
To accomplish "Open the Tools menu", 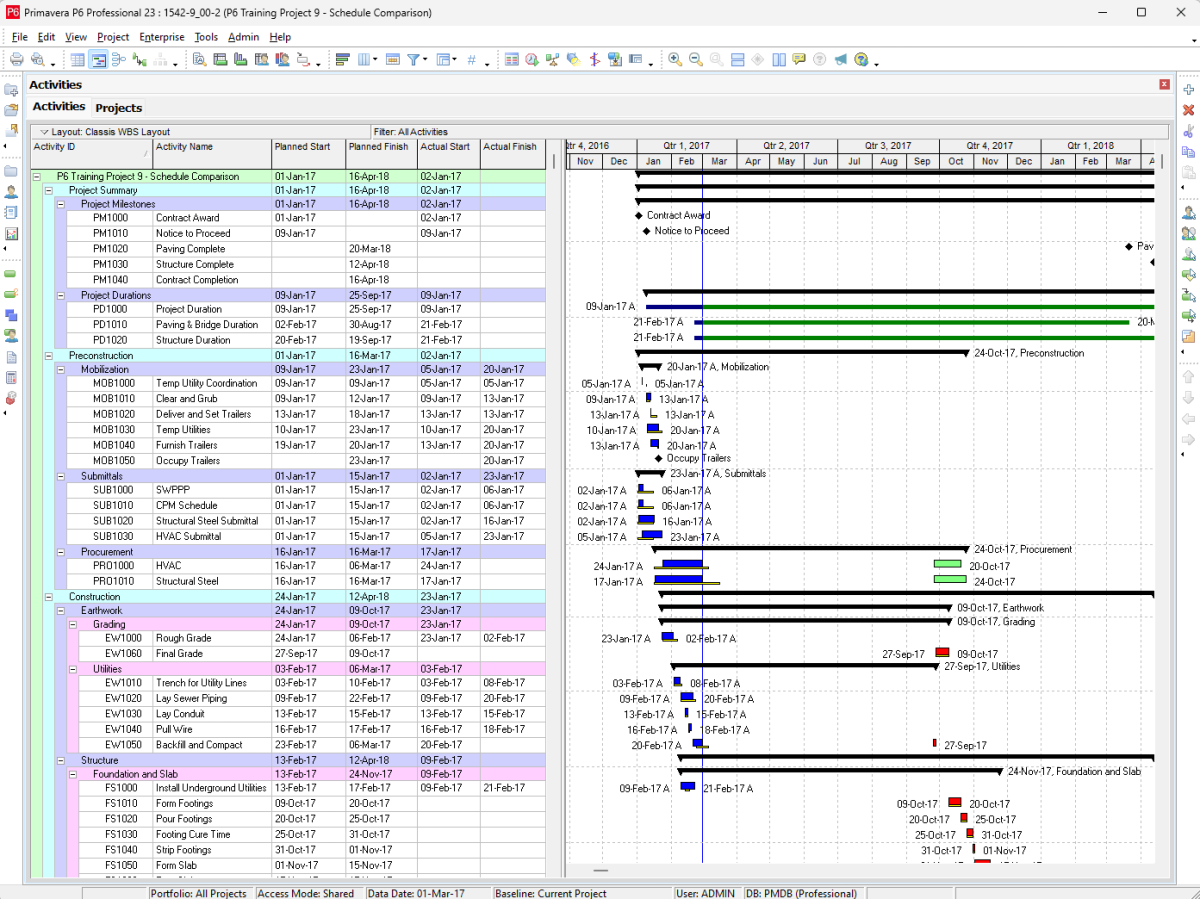I will coord(207,37).
